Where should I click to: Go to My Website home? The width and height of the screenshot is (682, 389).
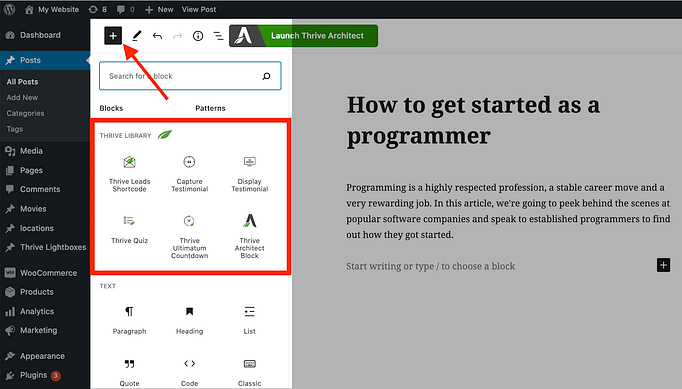click(52, 9)
